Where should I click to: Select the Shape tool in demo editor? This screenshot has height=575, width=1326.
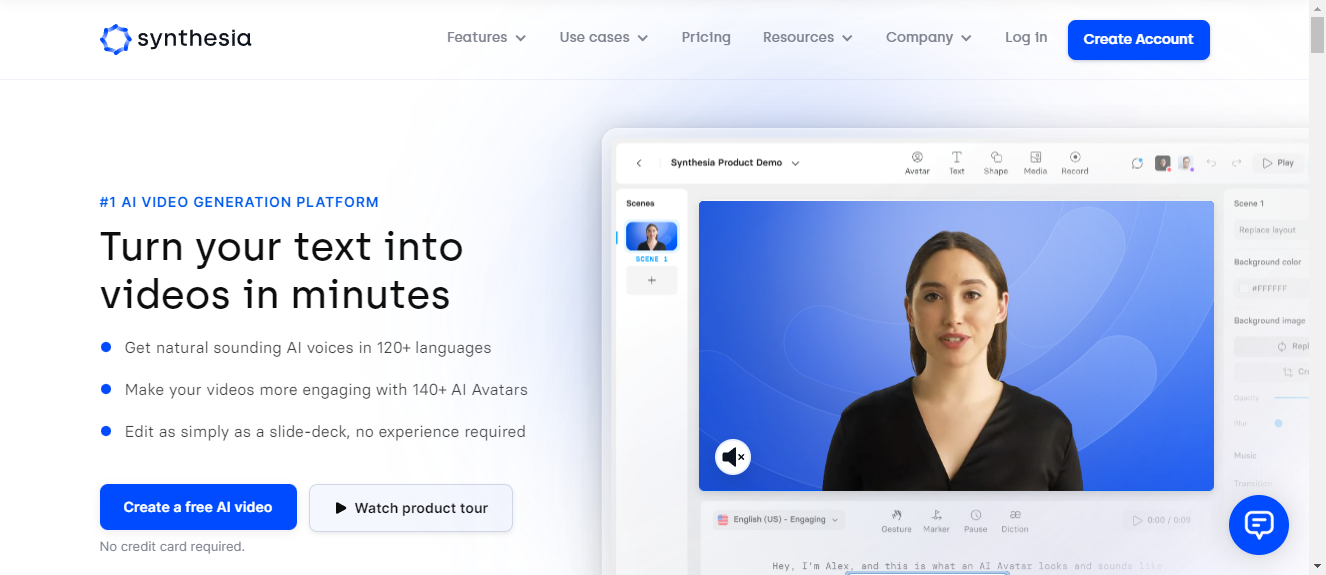(996, 163)
